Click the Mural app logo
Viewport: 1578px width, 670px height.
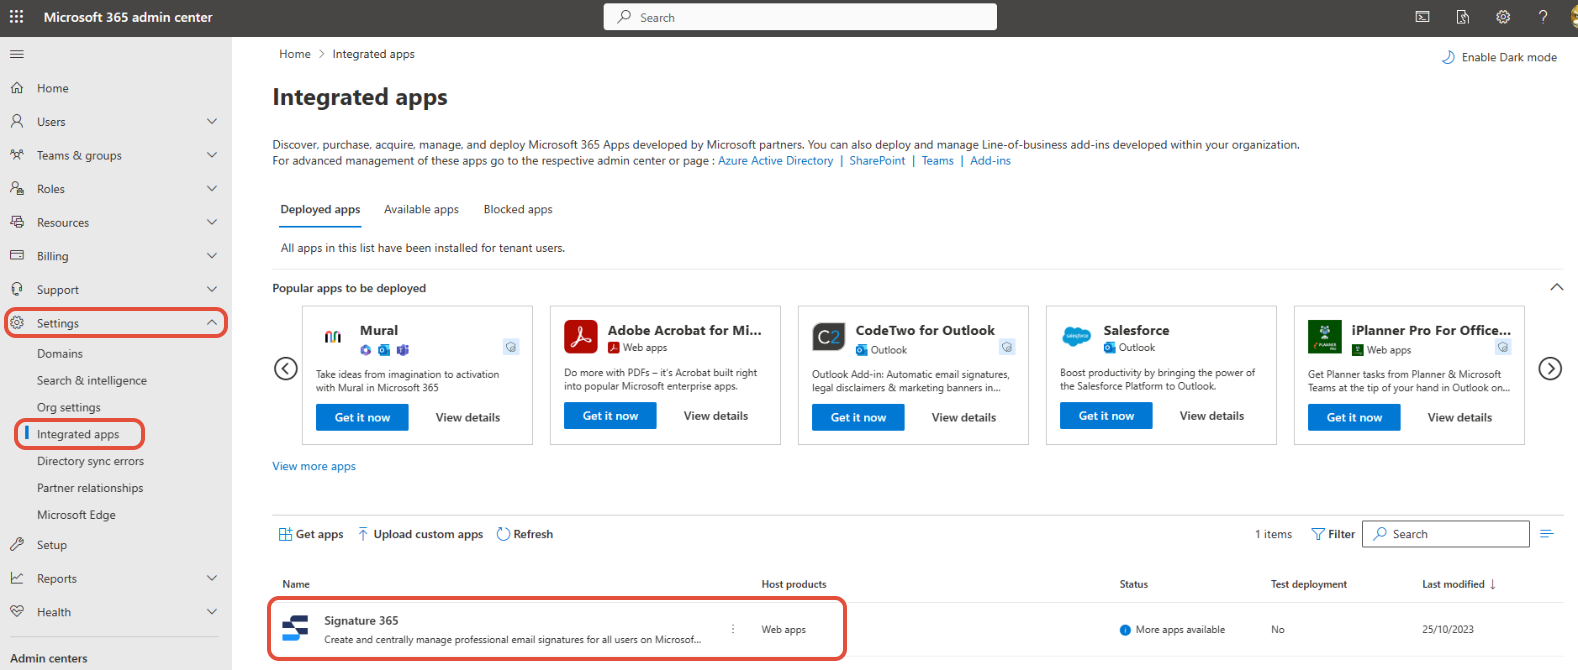333,337
